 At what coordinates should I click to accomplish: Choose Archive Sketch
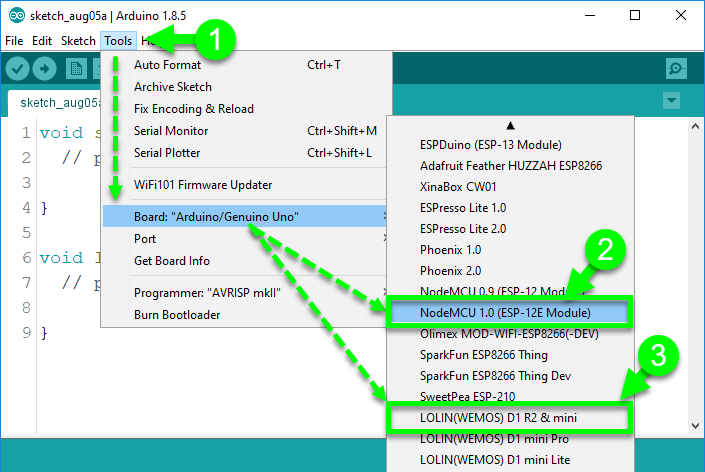tap(245, 87)
